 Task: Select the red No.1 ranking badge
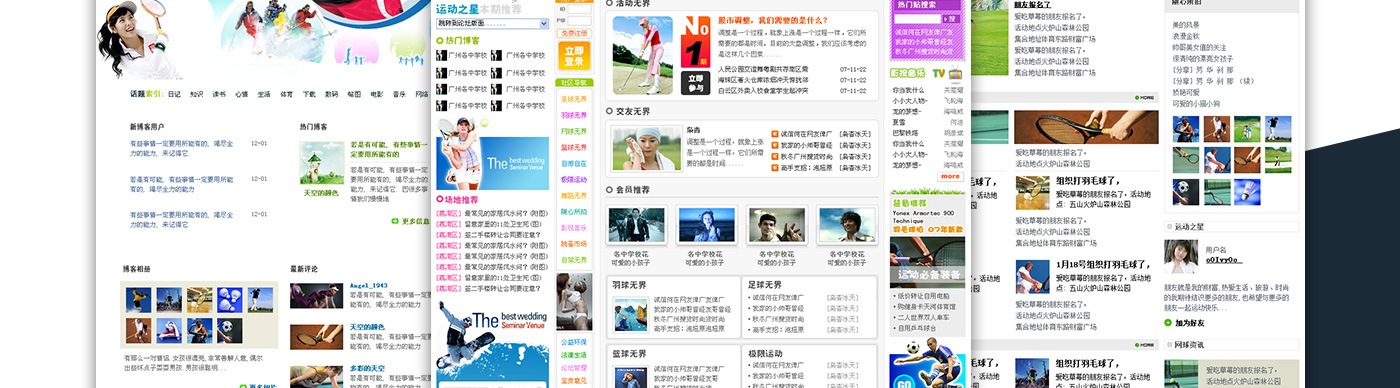pyautogui.click(x=696, y=41)
